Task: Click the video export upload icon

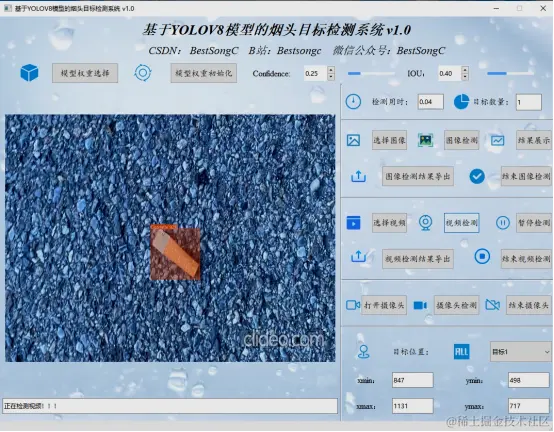Action: click(x=358, y=256)
